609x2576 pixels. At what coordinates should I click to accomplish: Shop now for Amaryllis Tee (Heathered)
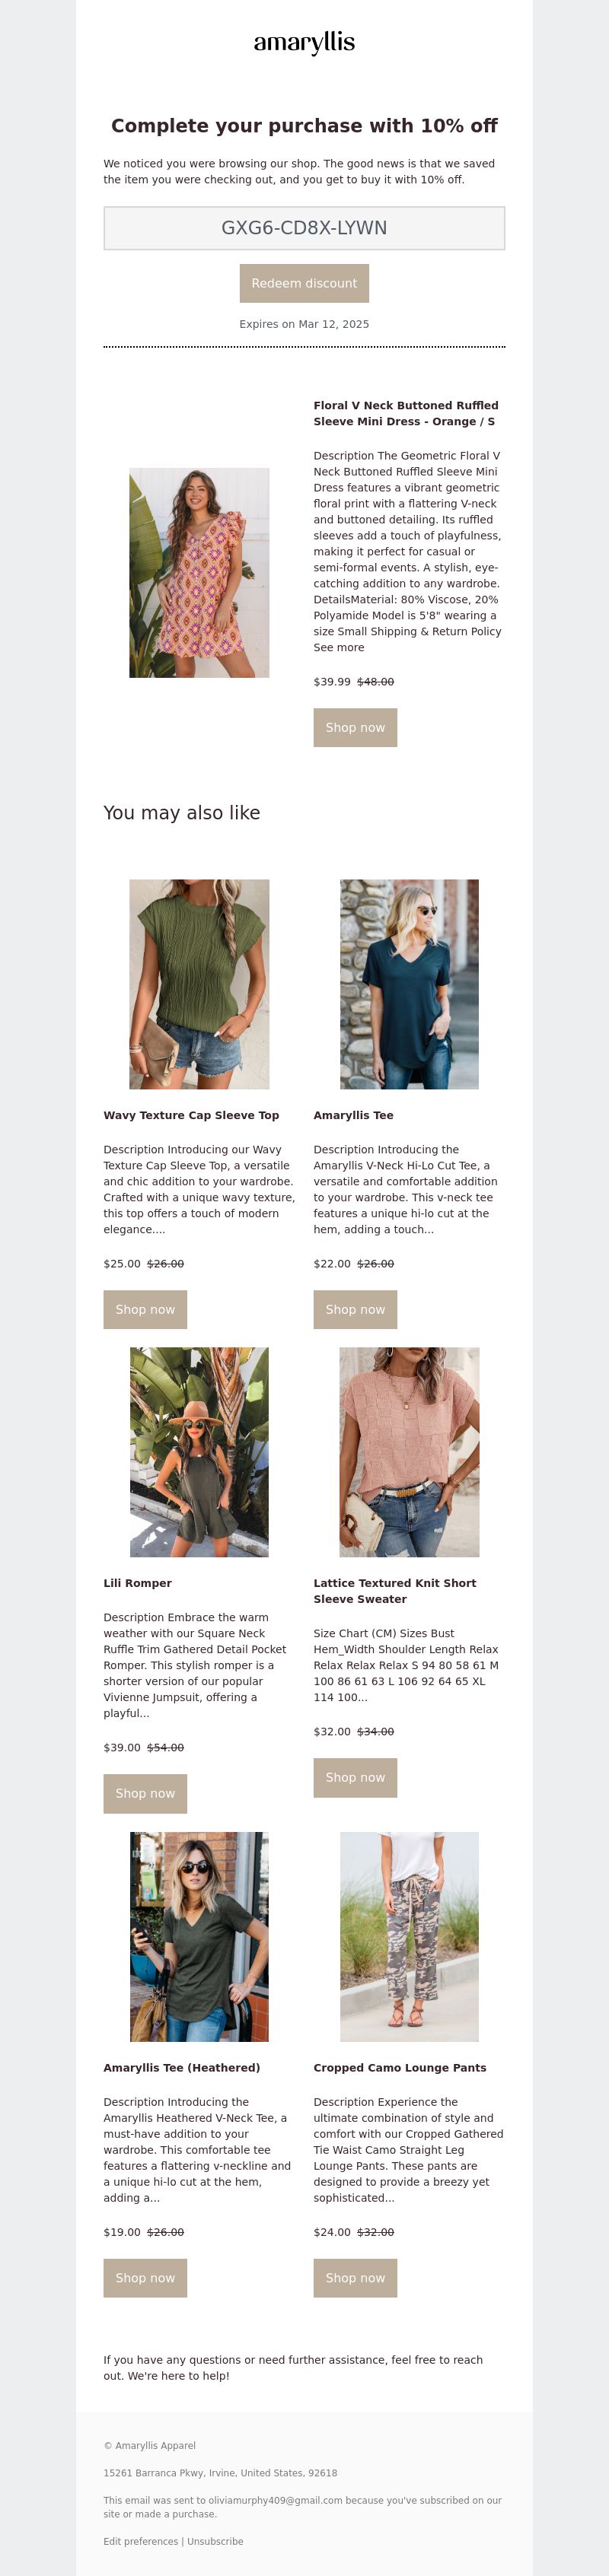tap(145, 2277)
